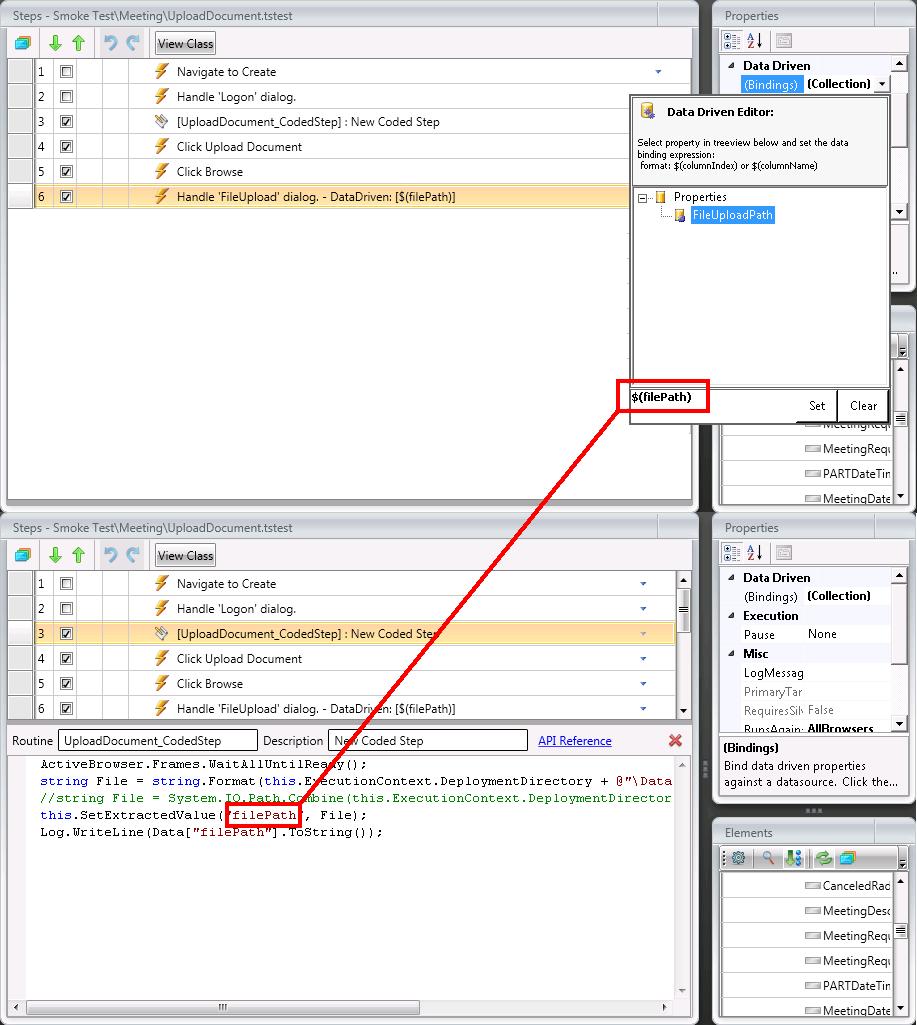Click coded step icon in lower step 3 row
This screenshot has width=917, height=1025.
click(x=161, y=633)
